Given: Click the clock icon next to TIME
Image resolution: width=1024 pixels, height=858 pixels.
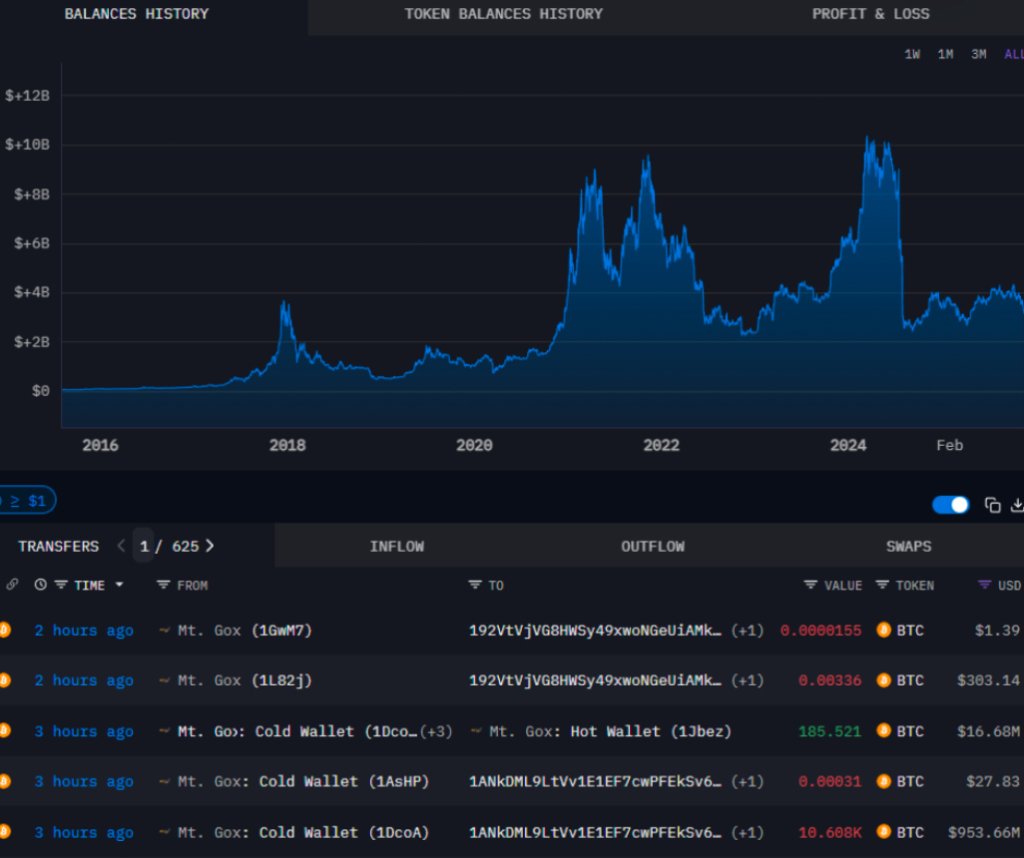Looking at the screenshot, I should click(x=40, y=585).
